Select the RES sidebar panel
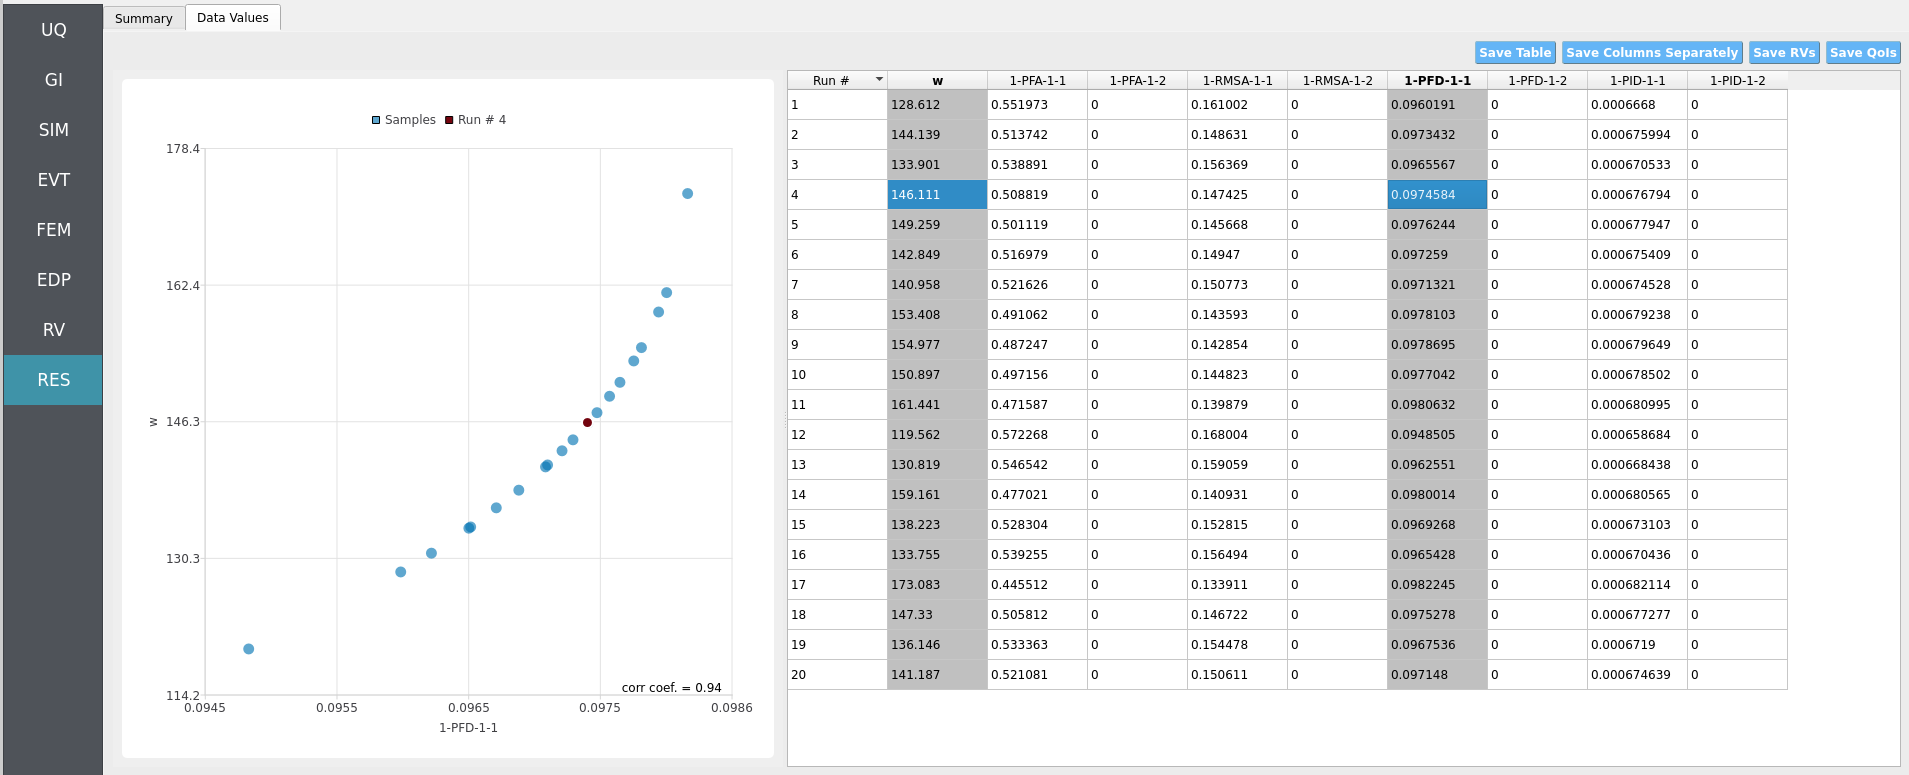This screenshot has height=775, width=1909. tap(53, 380)
